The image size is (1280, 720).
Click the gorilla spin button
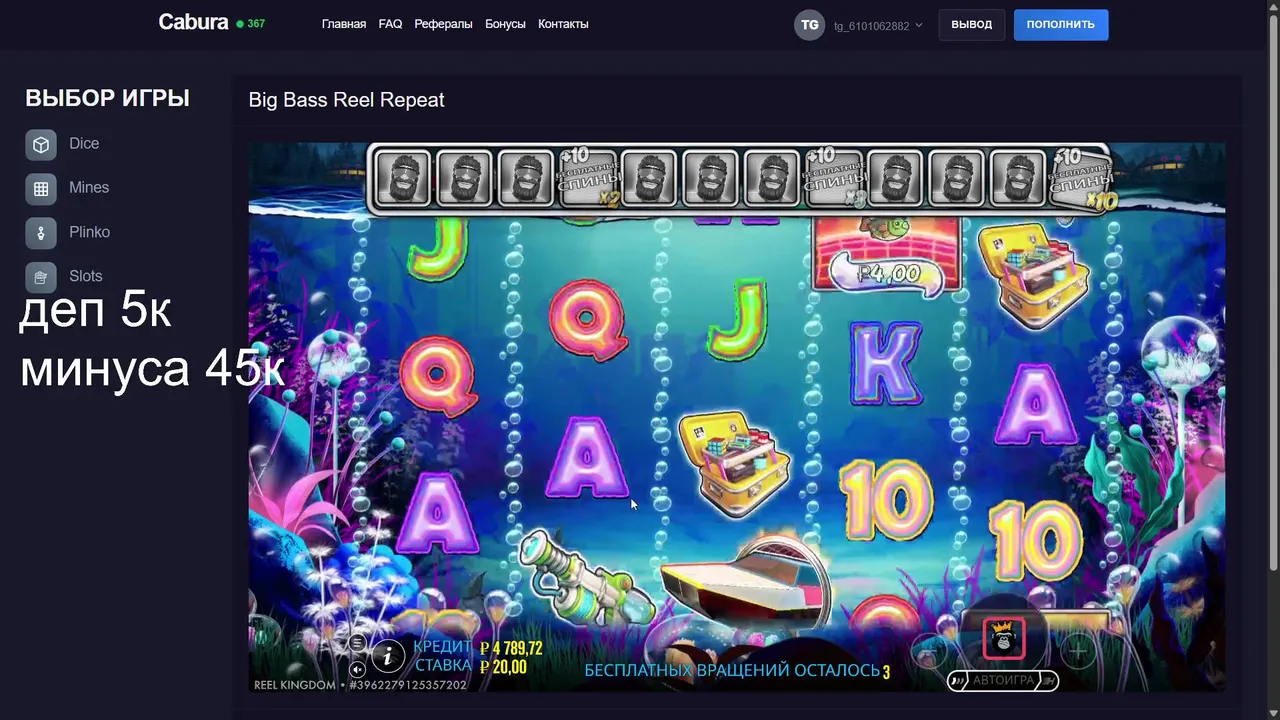(1003, 639)
